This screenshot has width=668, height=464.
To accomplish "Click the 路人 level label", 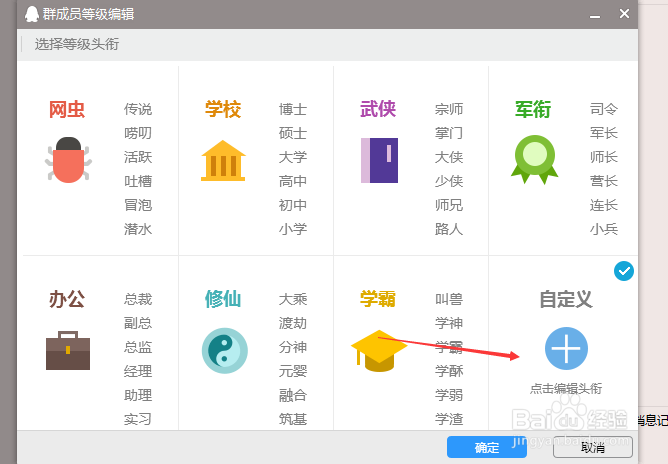I will 449,229.
